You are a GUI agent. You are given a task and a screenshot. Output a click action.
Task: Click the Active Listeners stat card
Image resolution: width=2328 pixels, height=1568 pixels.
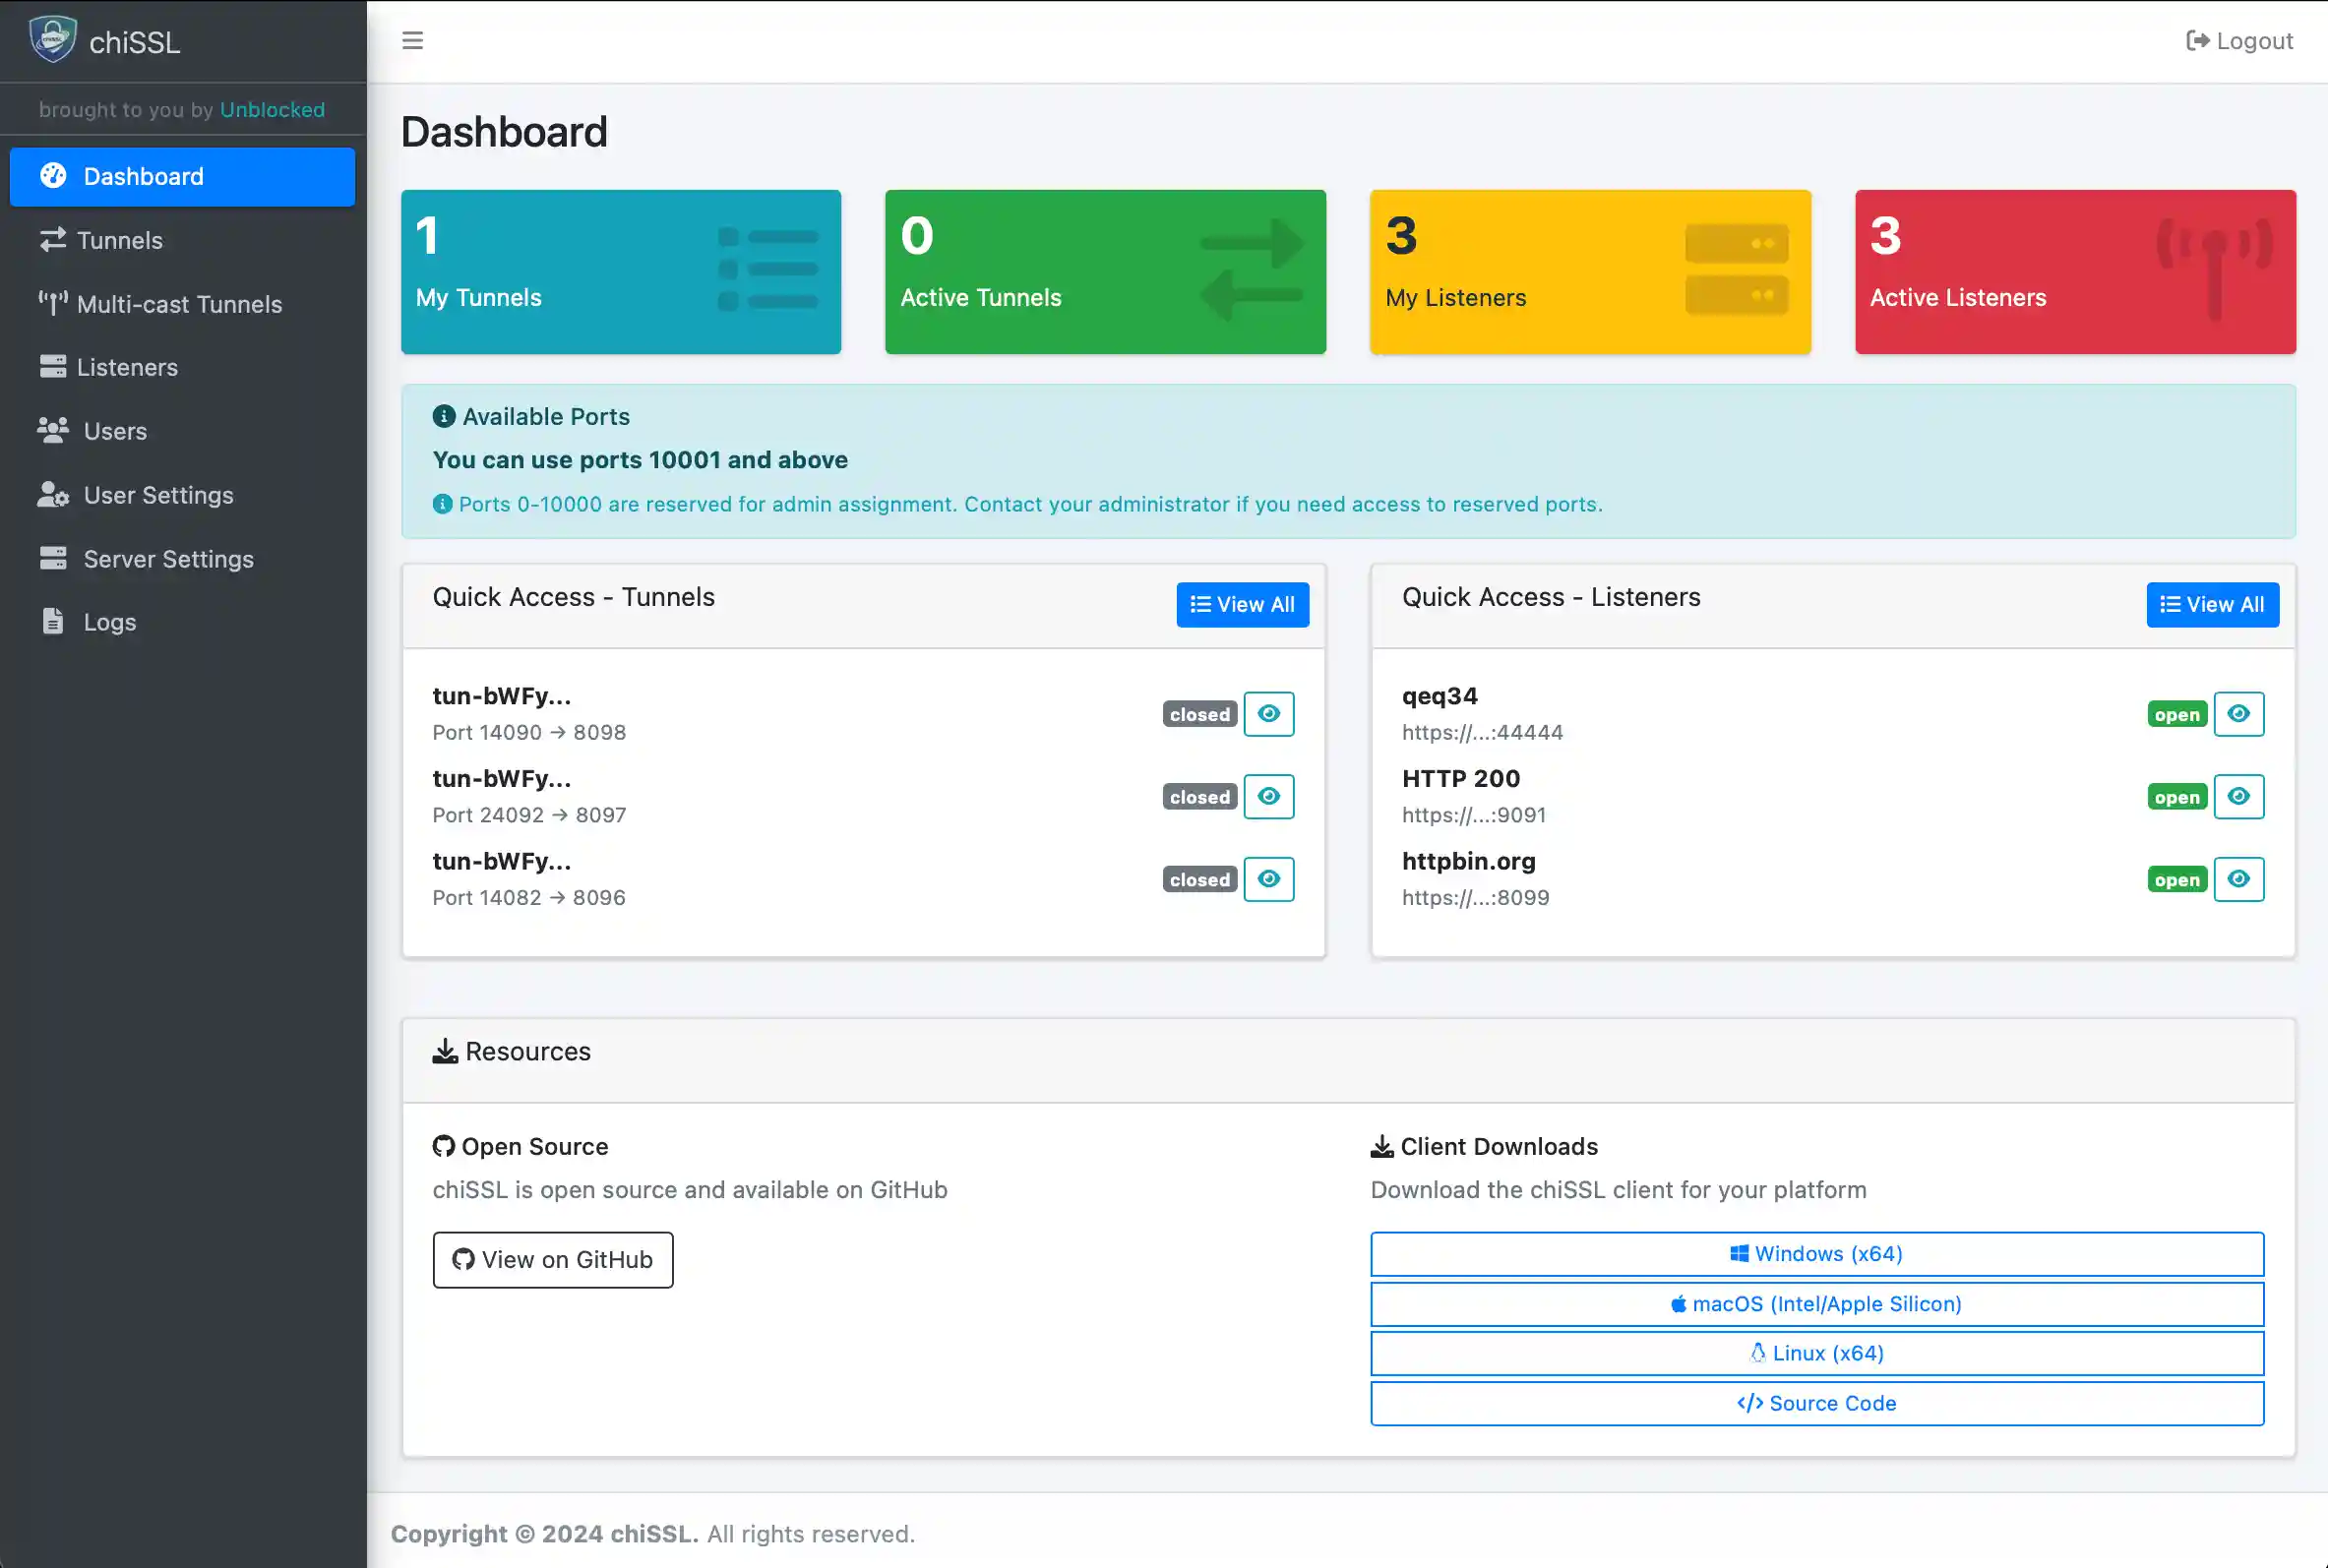2074,271
